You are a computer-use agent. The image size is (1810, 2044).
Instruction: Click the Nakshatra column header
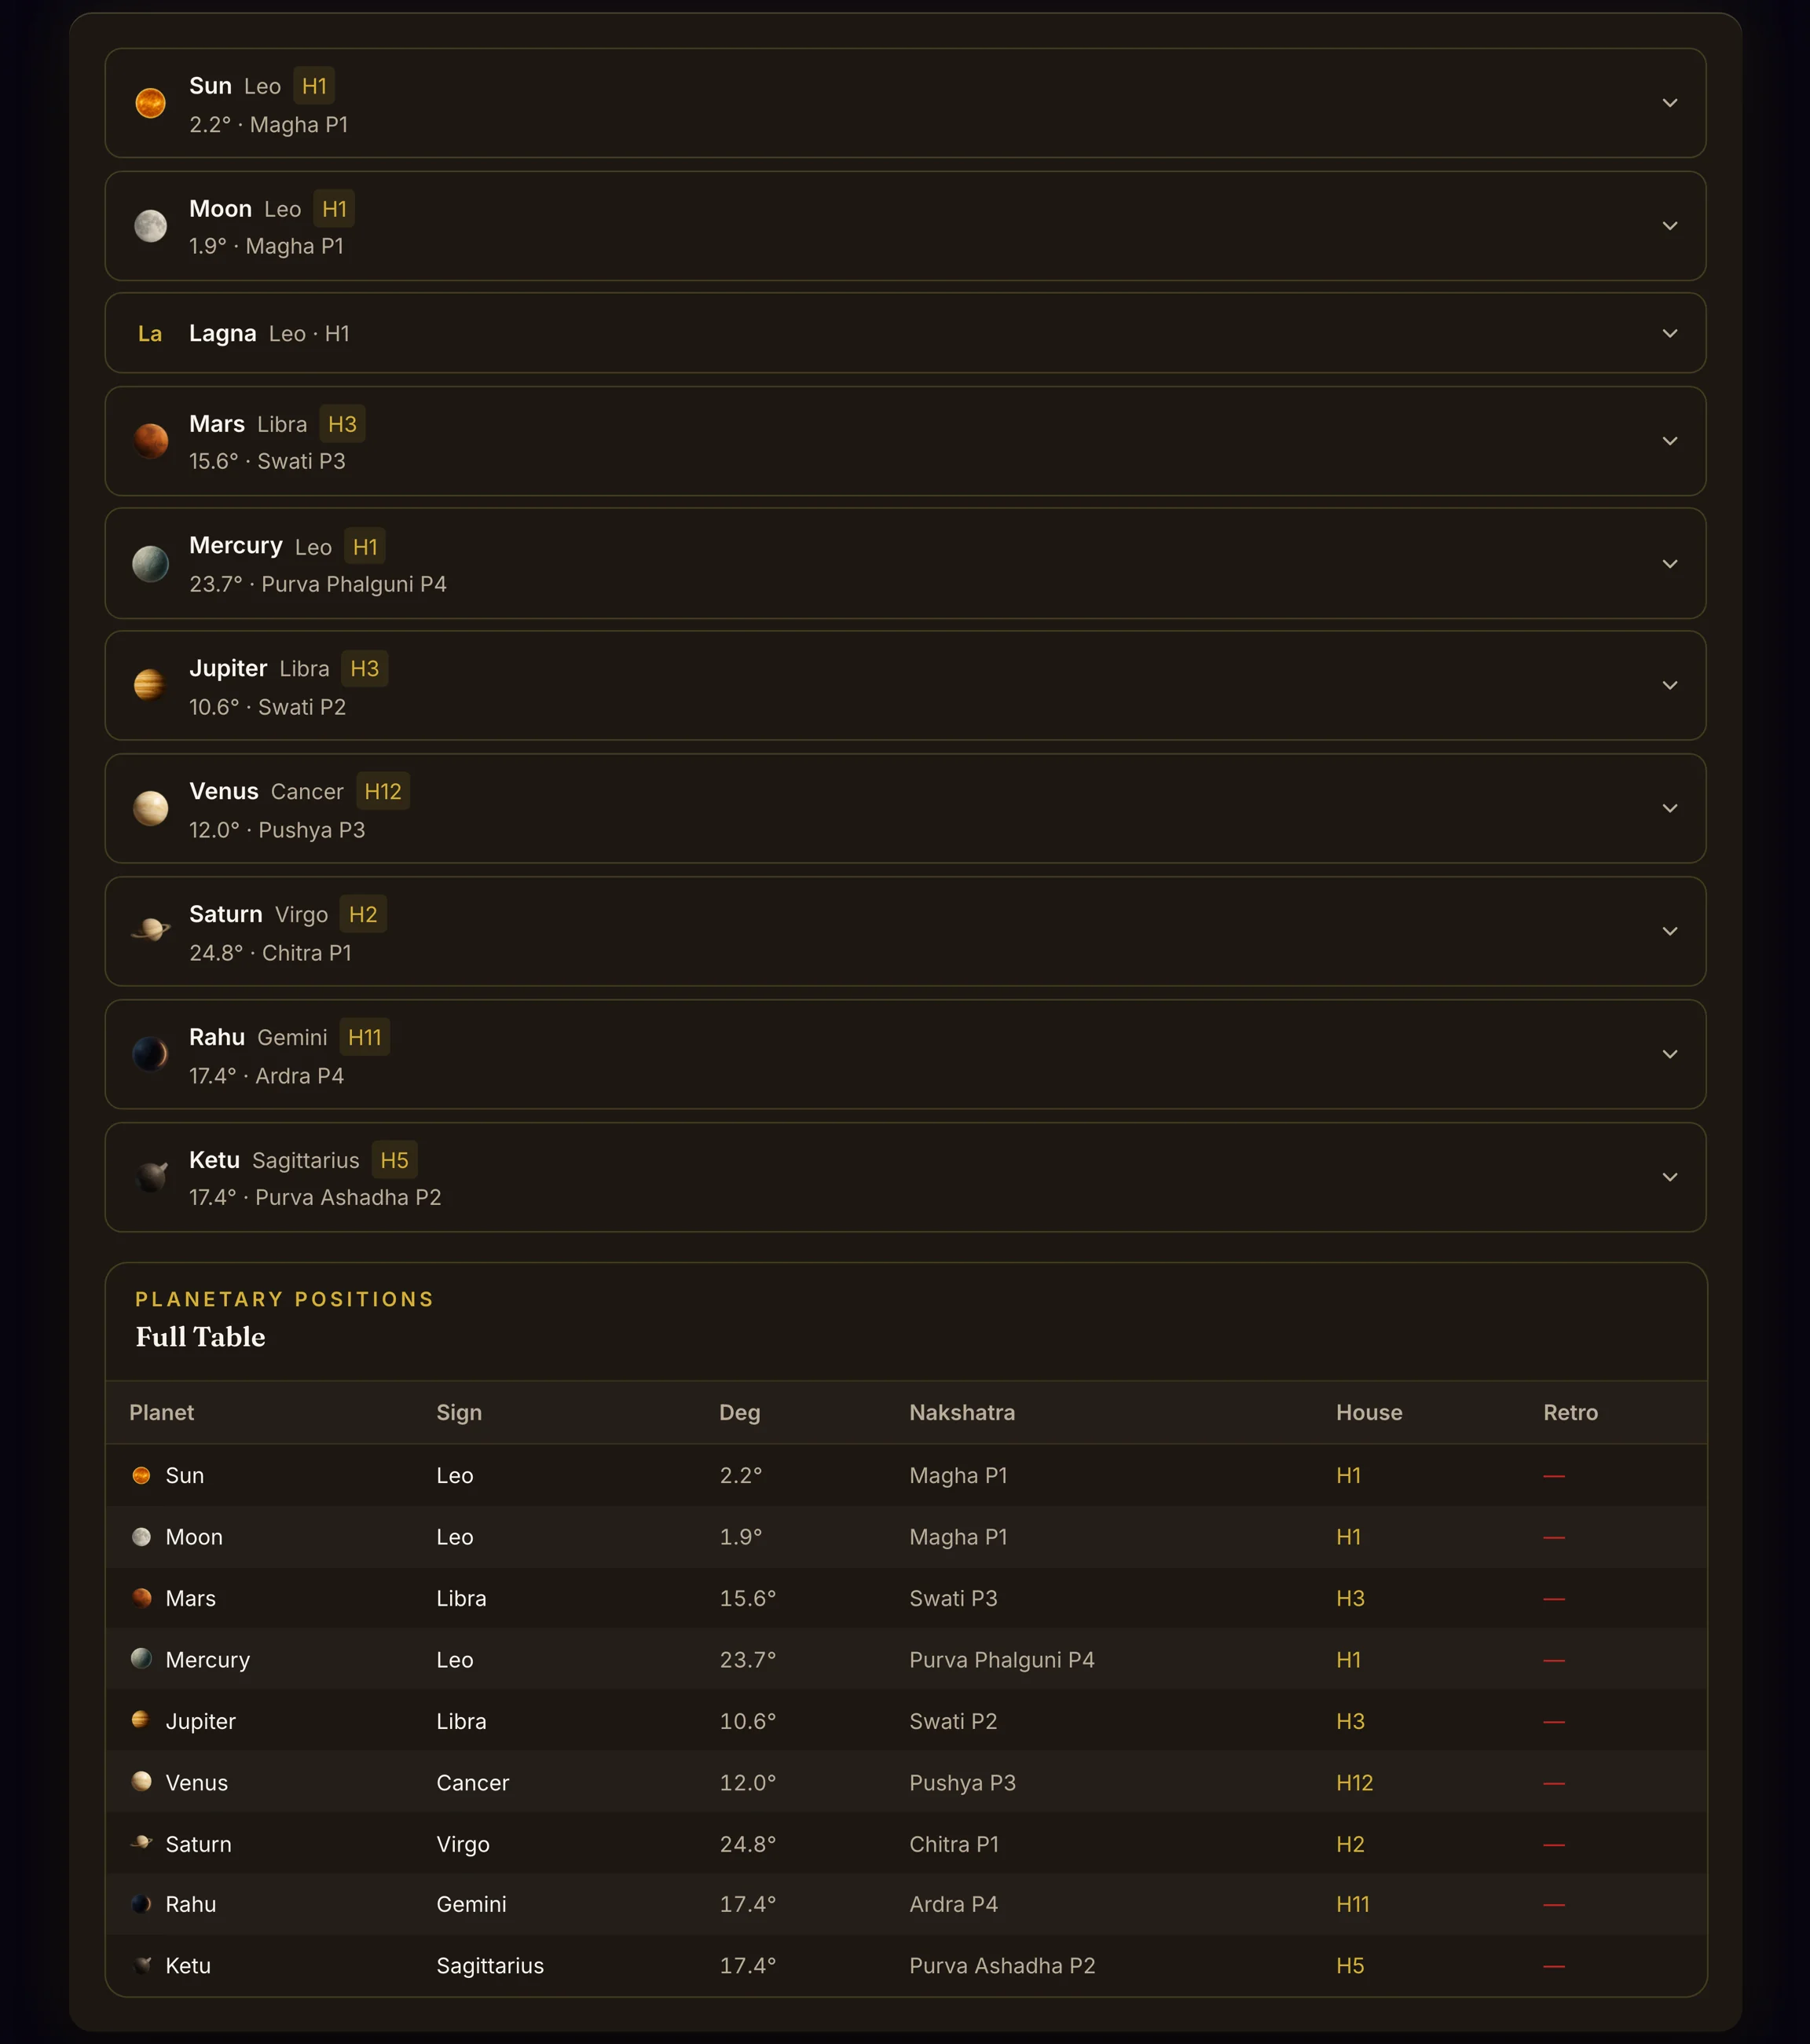pos(962,1413)
